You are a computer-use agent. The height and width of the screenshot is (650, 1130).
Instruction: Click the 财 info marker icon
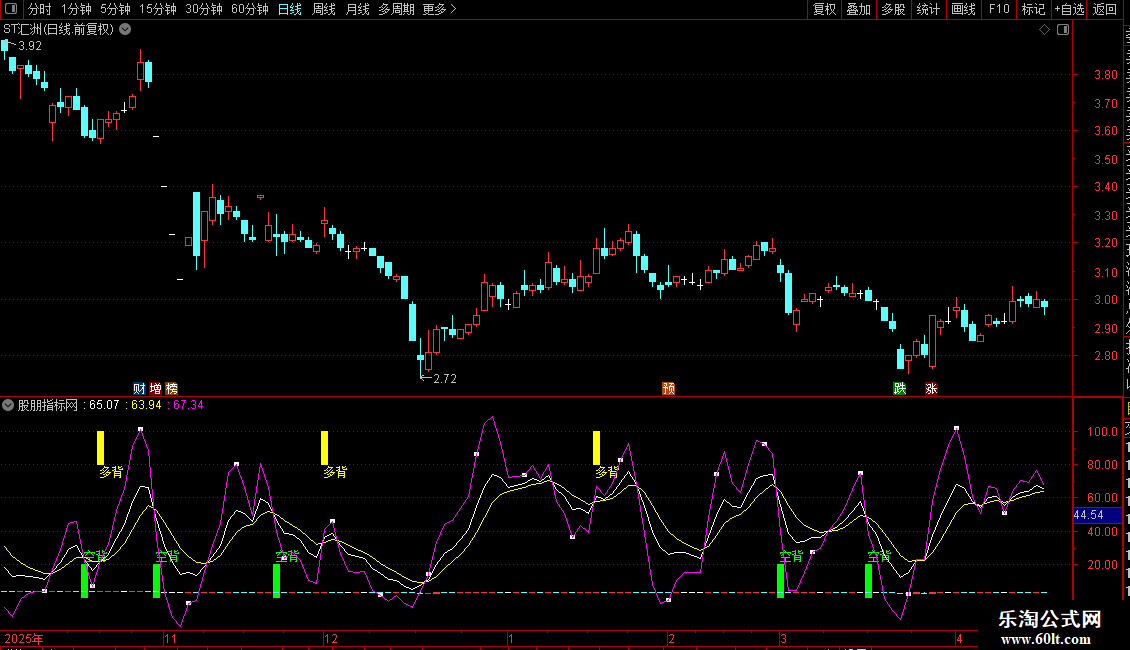pyautogui.click(x=139, y=388)
